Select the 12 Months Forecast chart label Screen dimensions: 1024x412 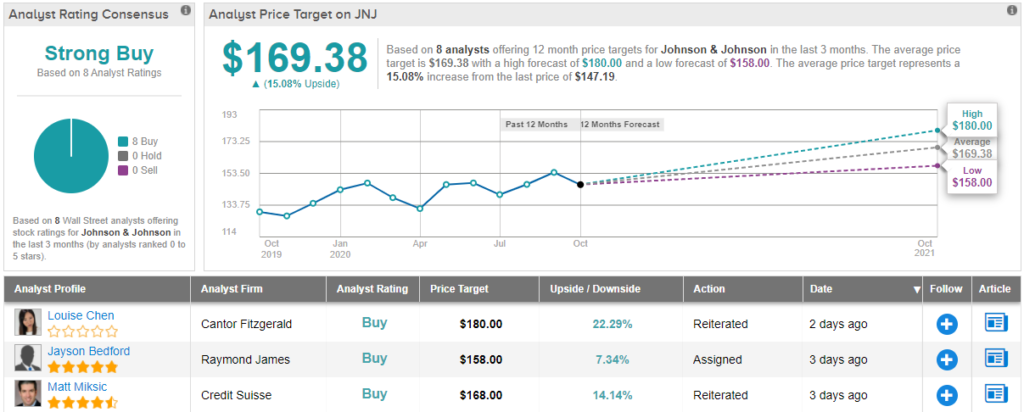point(620,125)
